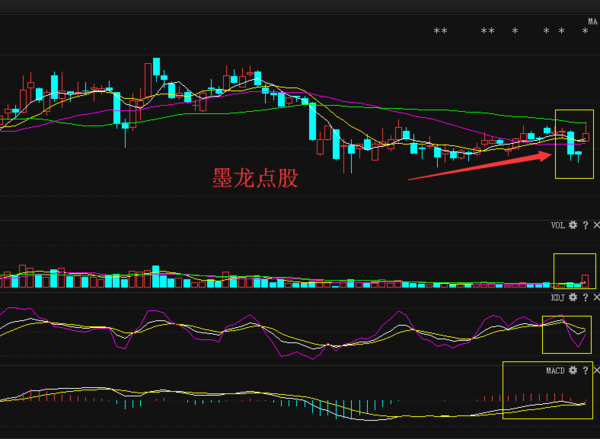Open the KDJ indicator settings gear

point(572,297)
